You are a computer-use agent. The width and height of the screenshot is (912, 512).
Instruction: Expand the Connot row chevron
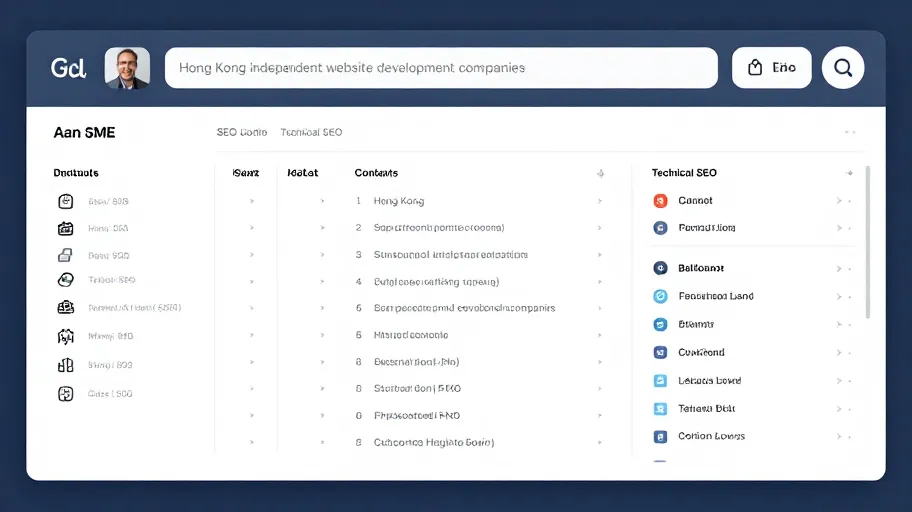pos(839,201)
